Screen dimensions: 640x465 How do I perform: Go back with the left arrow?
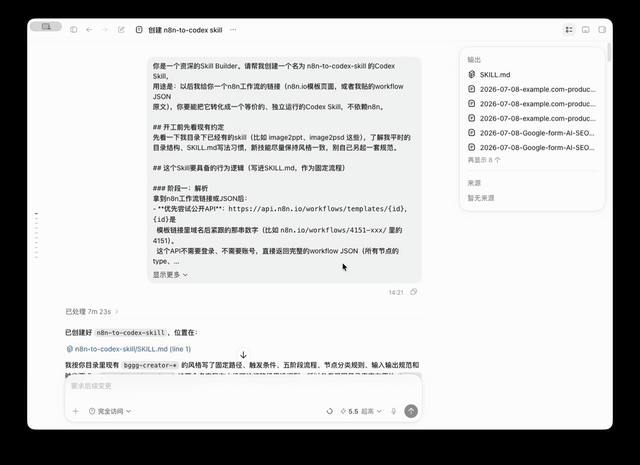[89, 30]
